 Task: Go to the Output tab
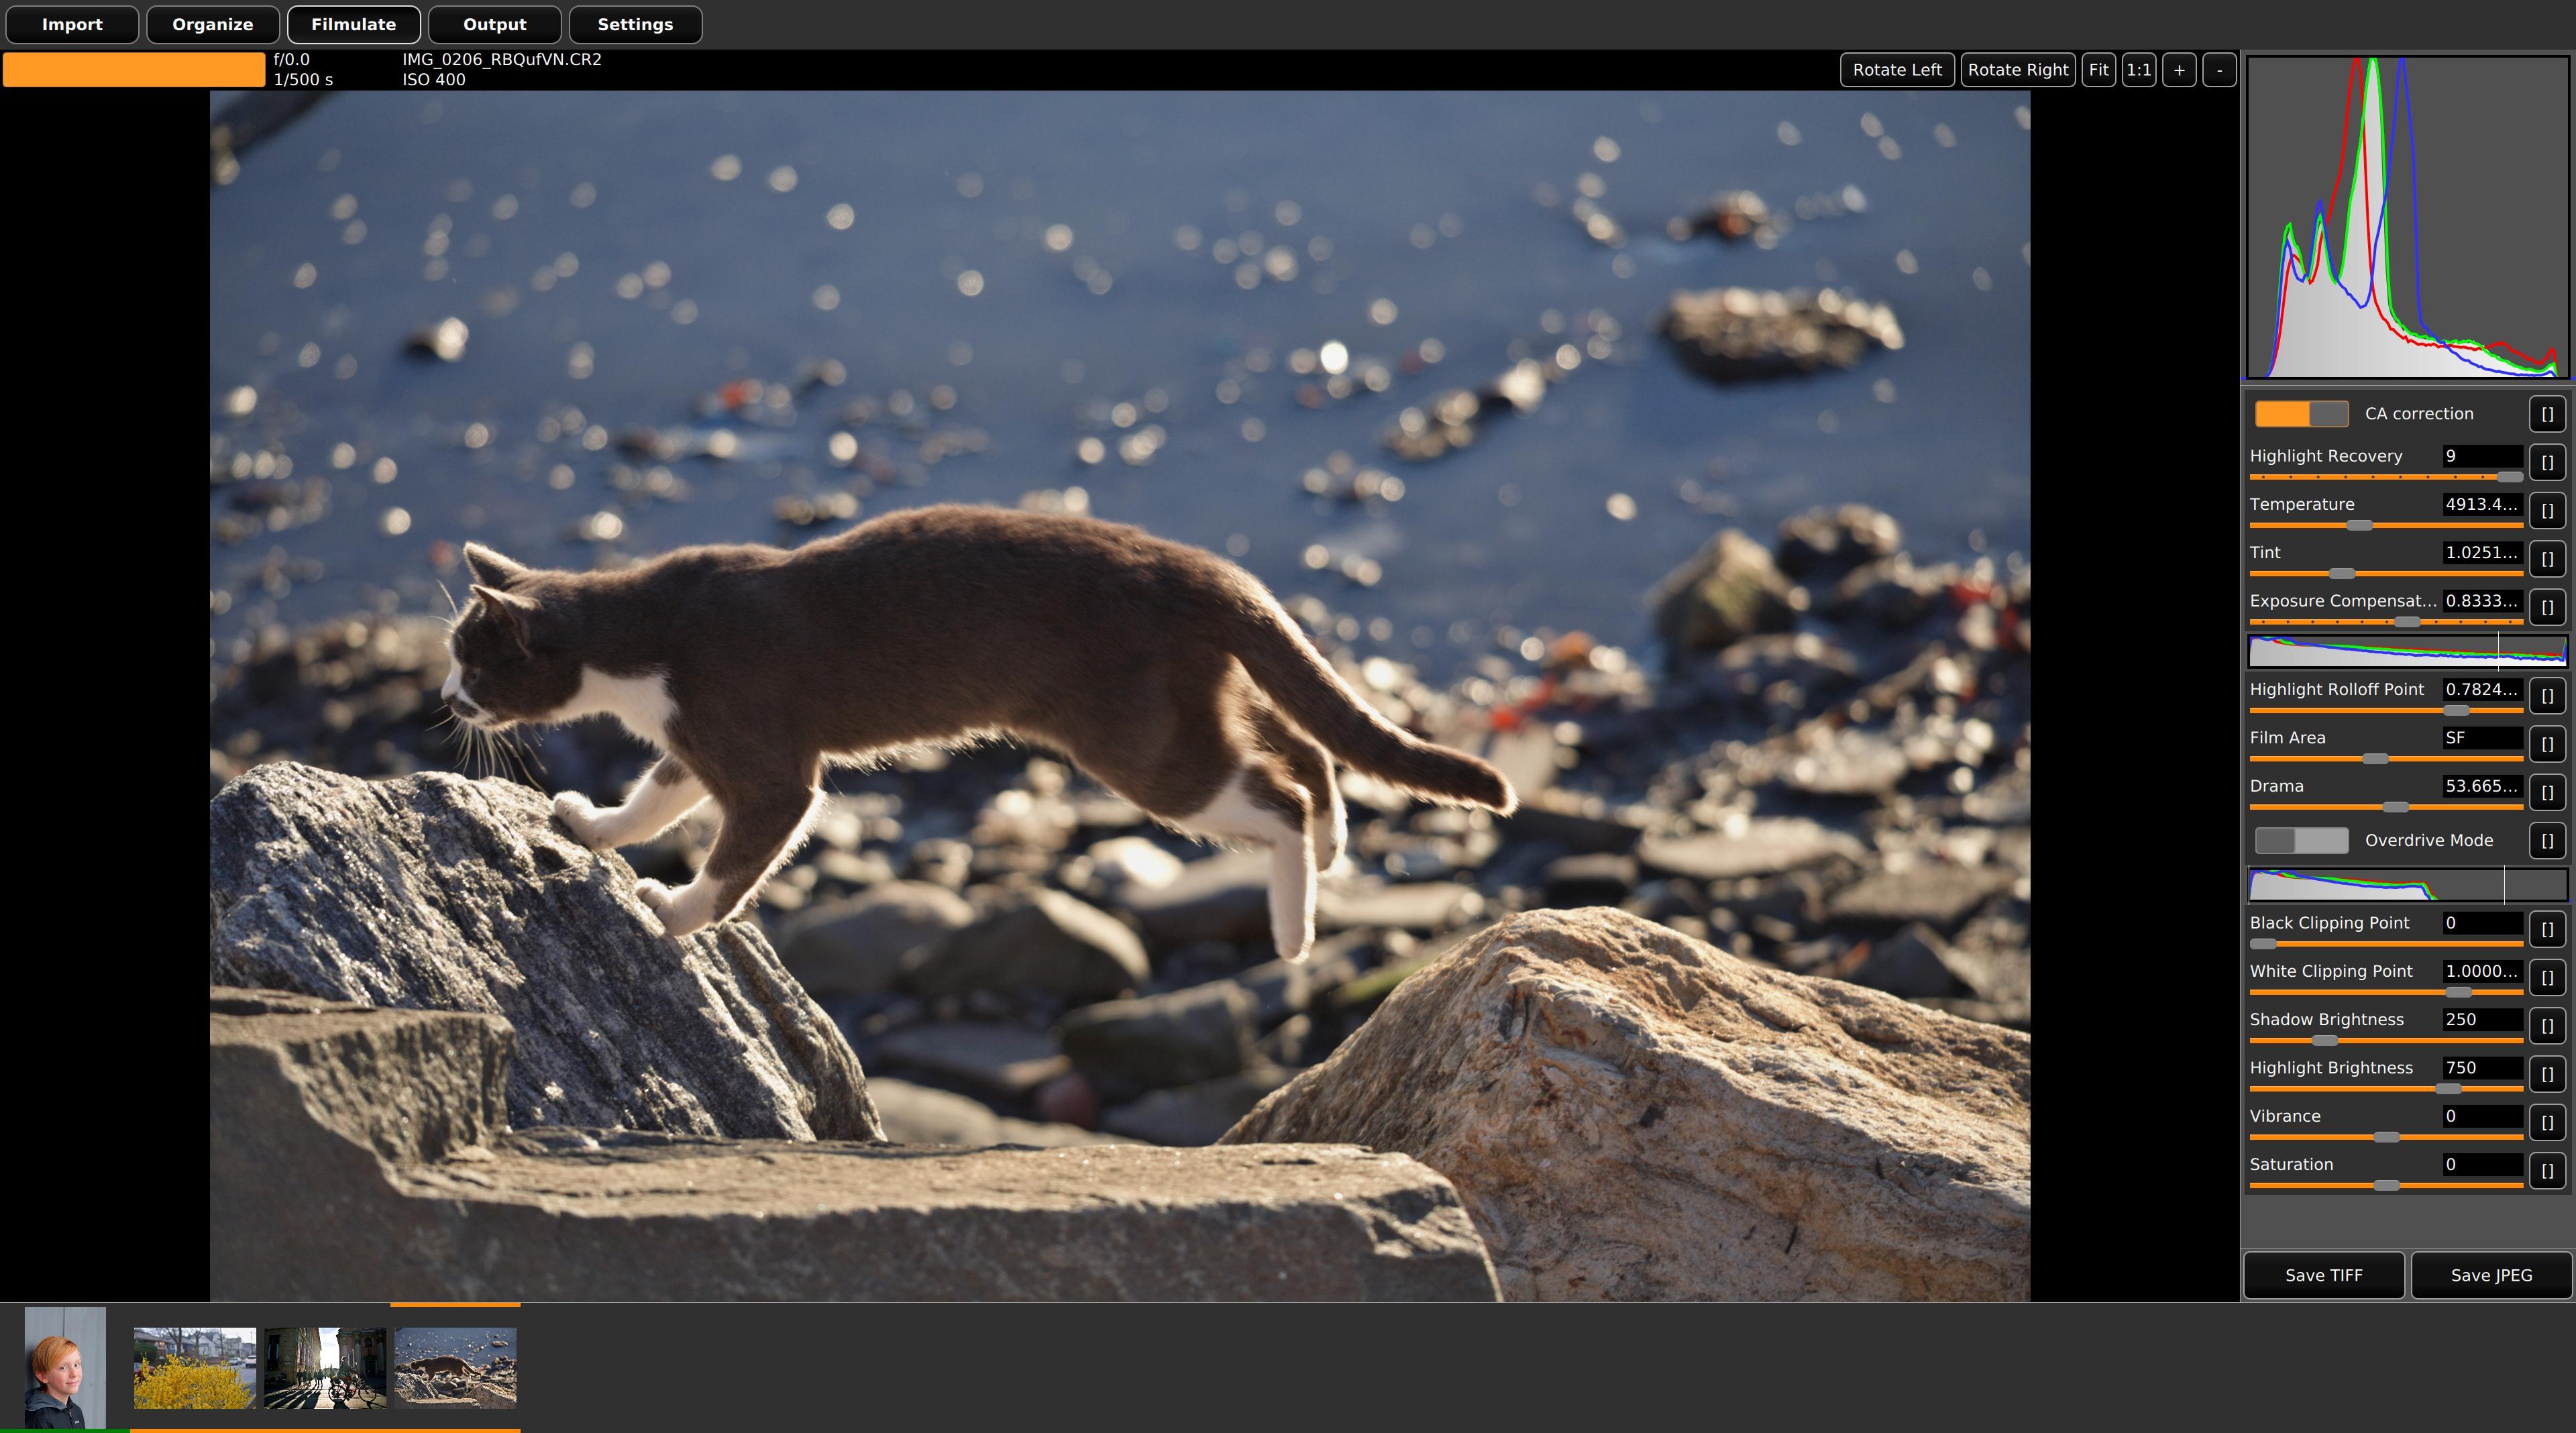tap(495, 24)
